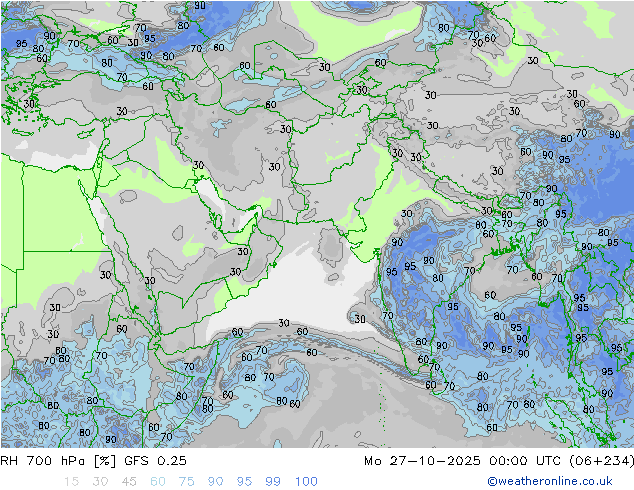The image size is (634, 490).
Task: Click the legend value 95 in the color scale
Action: click(244, 481)
